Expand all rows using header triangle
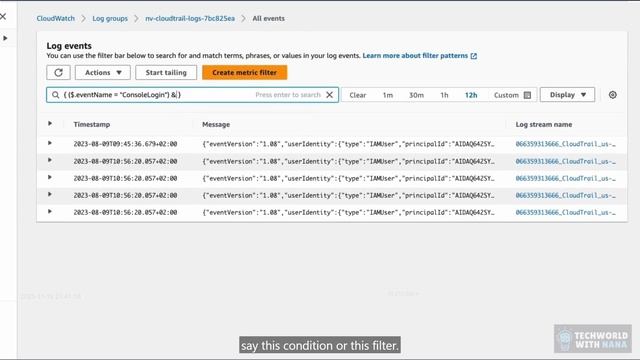640x360 pixels. (x=50, y=123)
